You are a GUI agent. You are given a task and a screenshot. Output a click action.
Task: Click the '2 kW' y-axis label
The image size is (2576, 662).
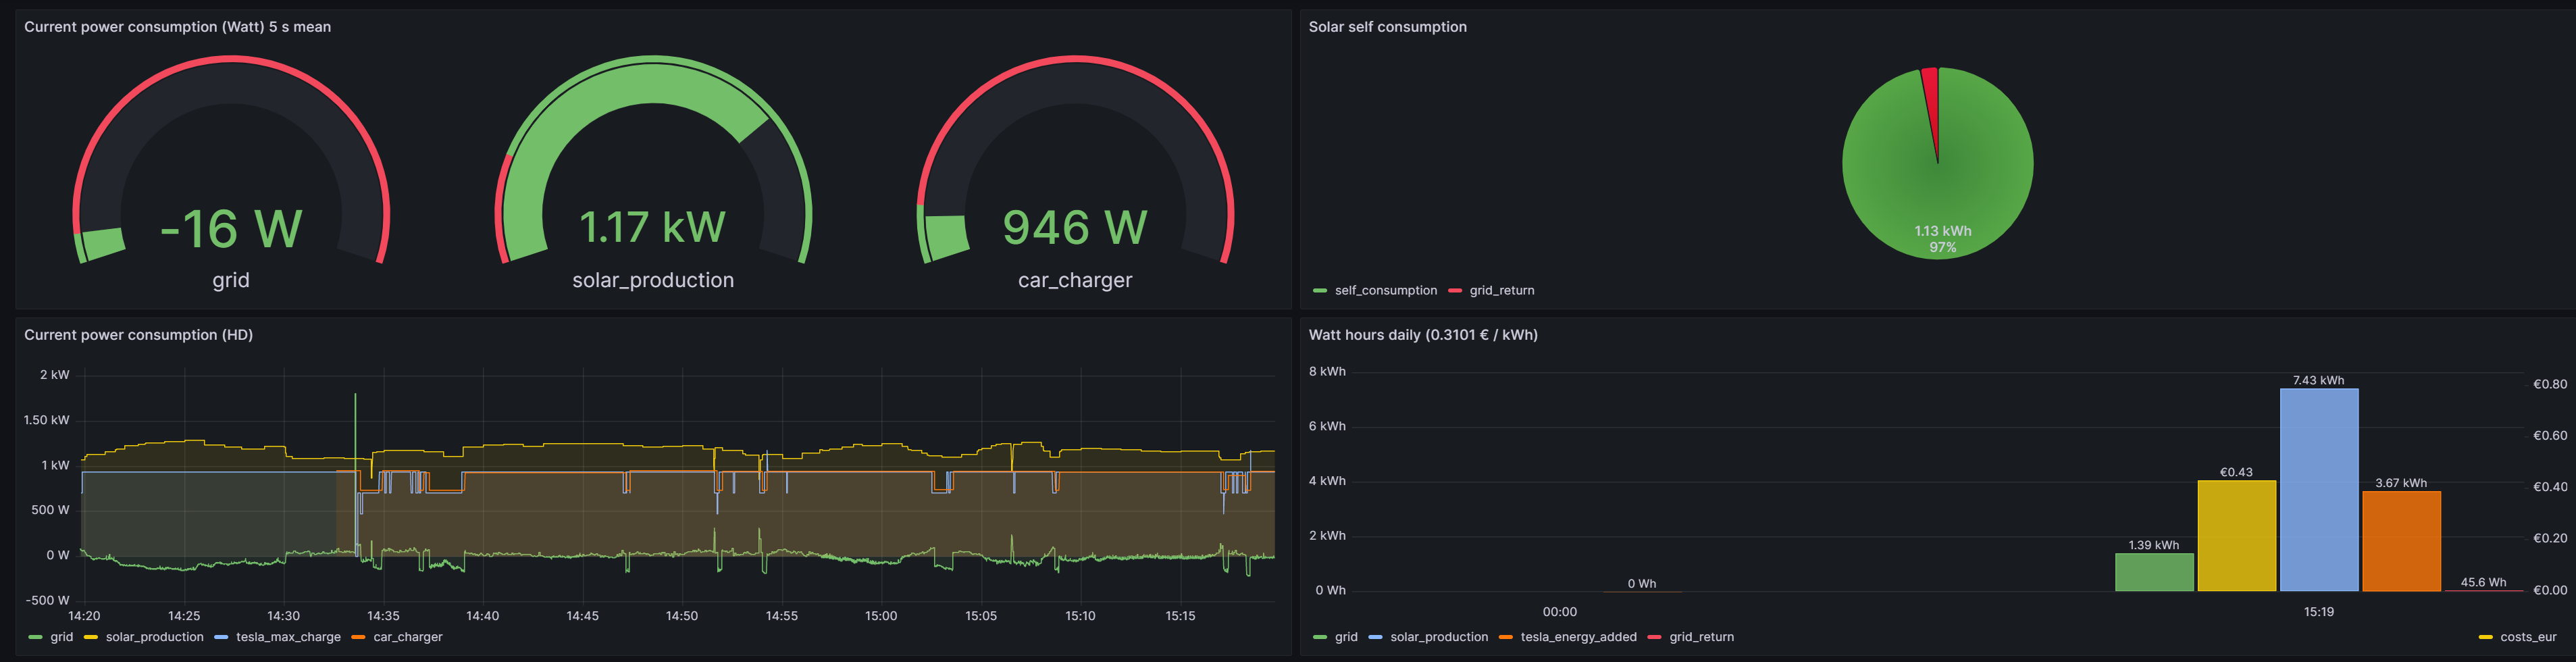point(55,375)
